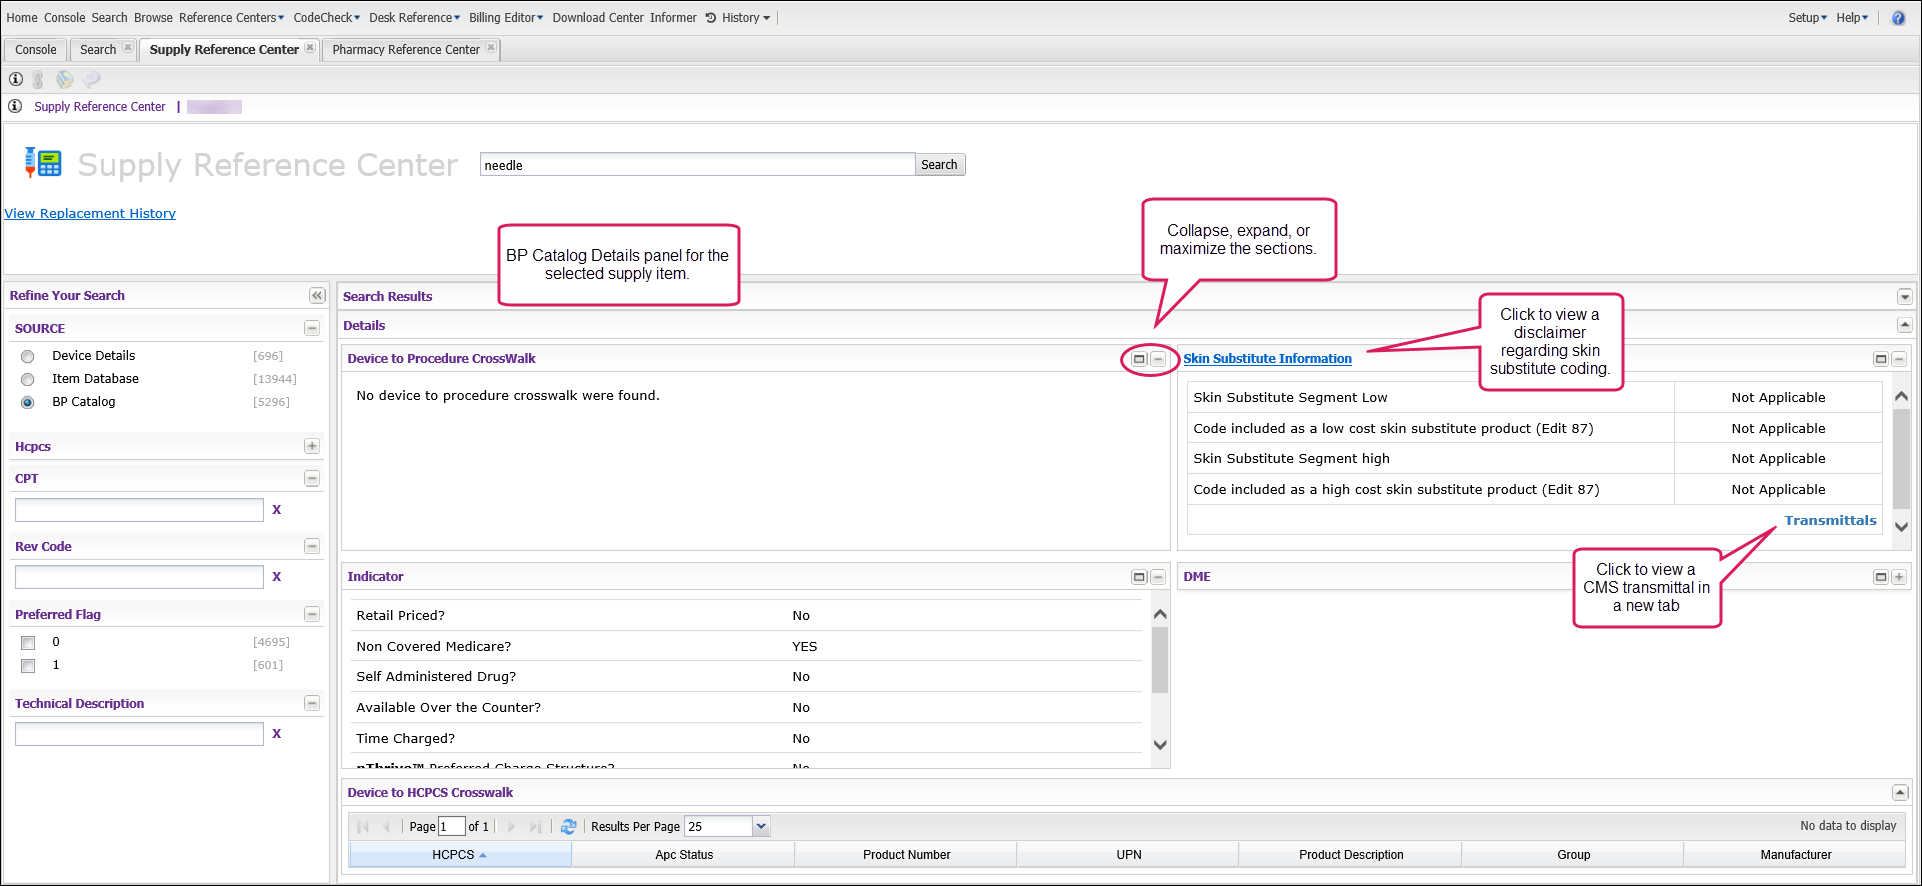Image resolution: width=1922 pixels, height=886 pixels.
Task: Click the blue help icon at top right
Action: coord(1898,18)
